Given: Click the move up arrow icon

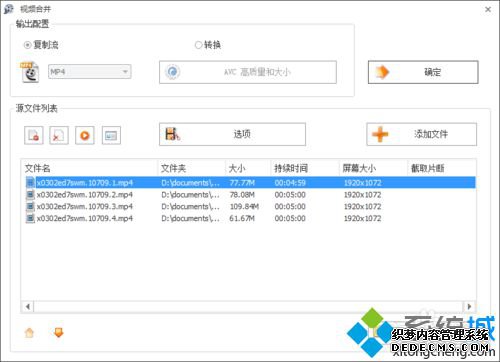Looking at the screenshot, I should click(x=29, y=333).
